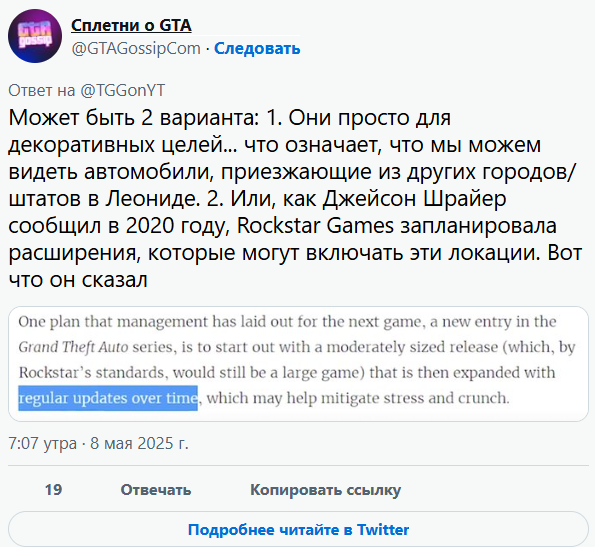
Task: Open the @GTAGossipCom handle
Action: tap(136, 49)
